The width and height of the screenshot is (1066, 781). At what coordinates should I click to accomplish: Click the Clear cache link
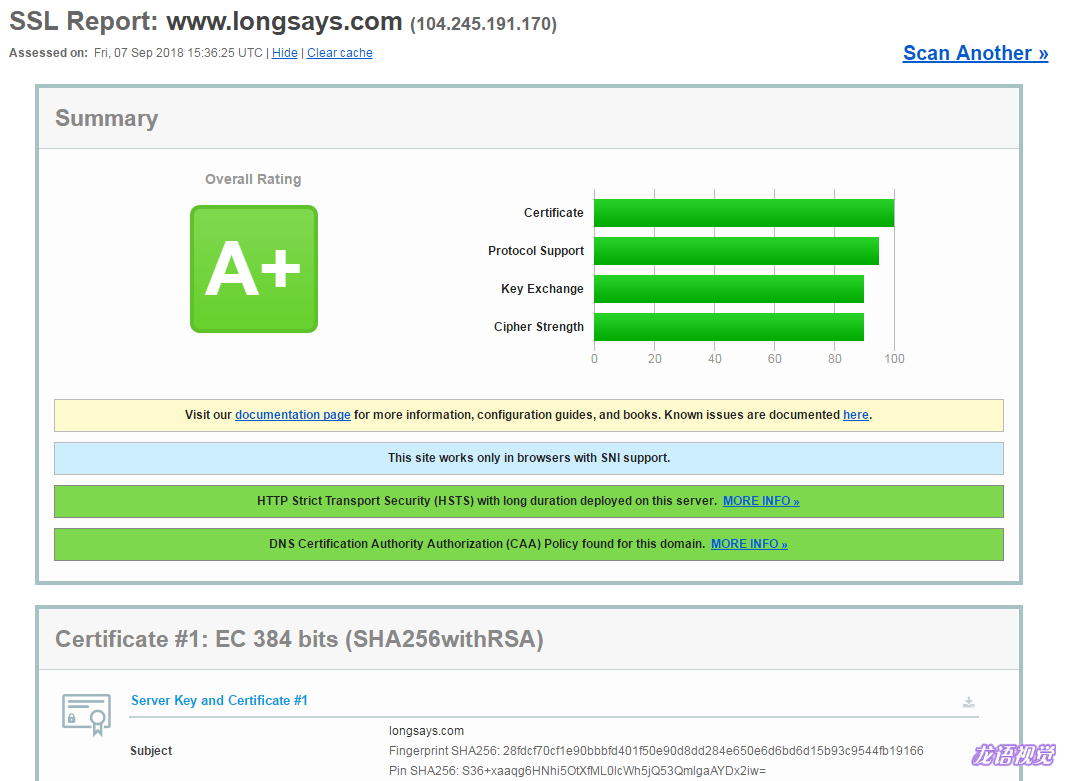click(x=339, y=53)
